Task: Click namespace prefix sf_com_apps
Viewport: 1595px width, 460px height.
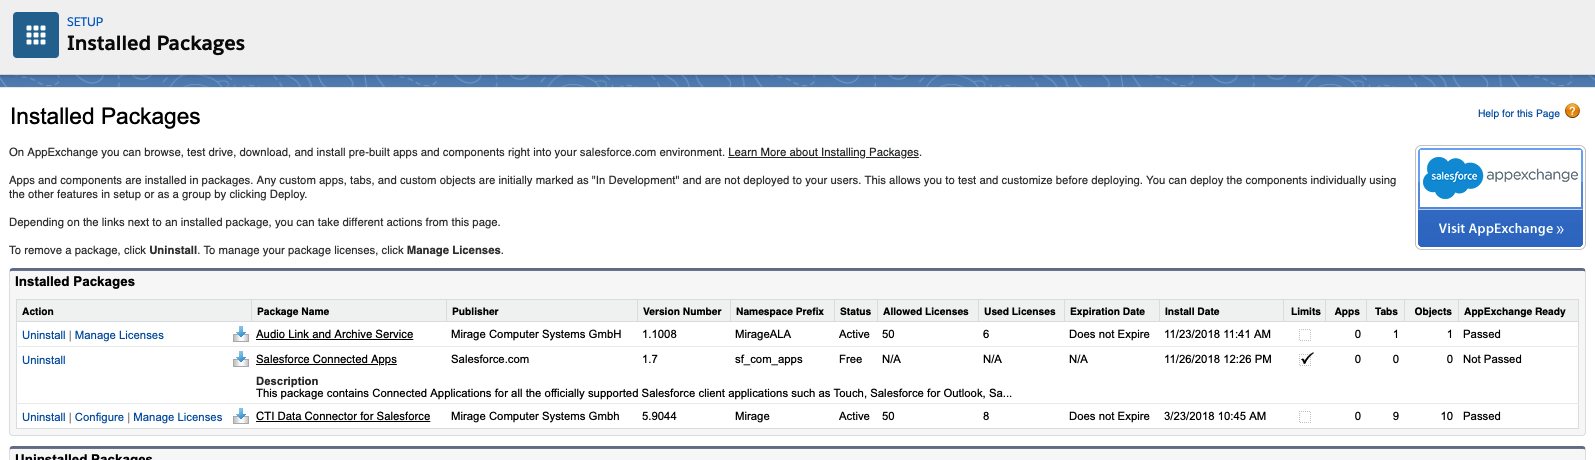Action: tap(768, 359)
